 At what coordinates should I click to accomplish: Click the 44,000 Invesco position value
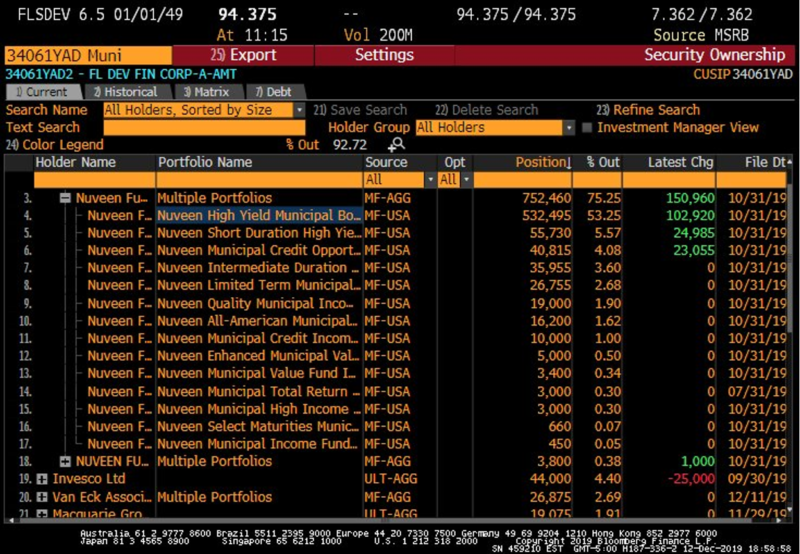(x=550, y=479)
